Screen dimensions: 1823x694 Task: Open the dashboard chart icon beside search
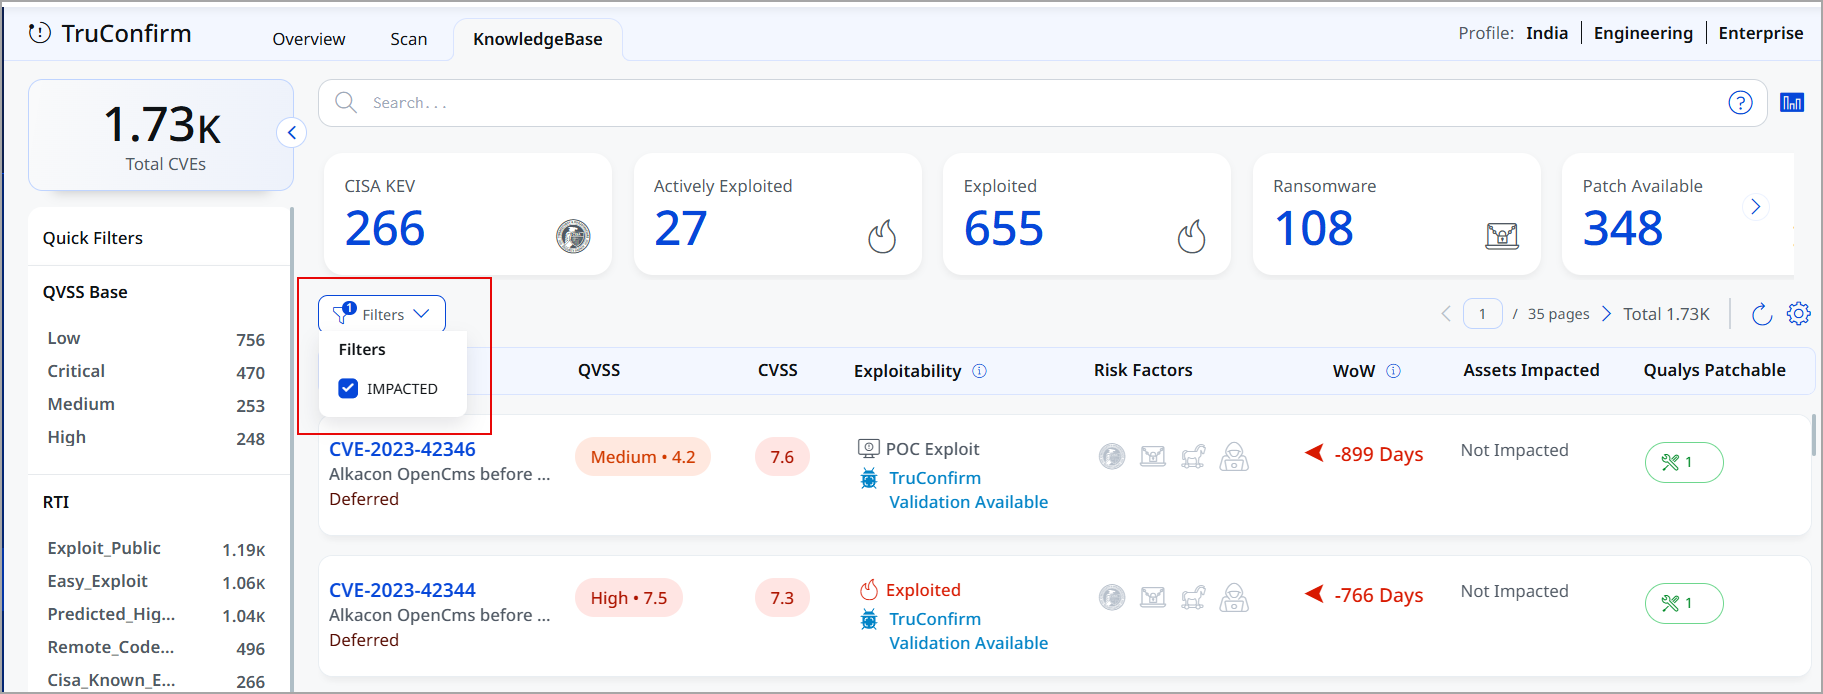(x=1792, y=102)
